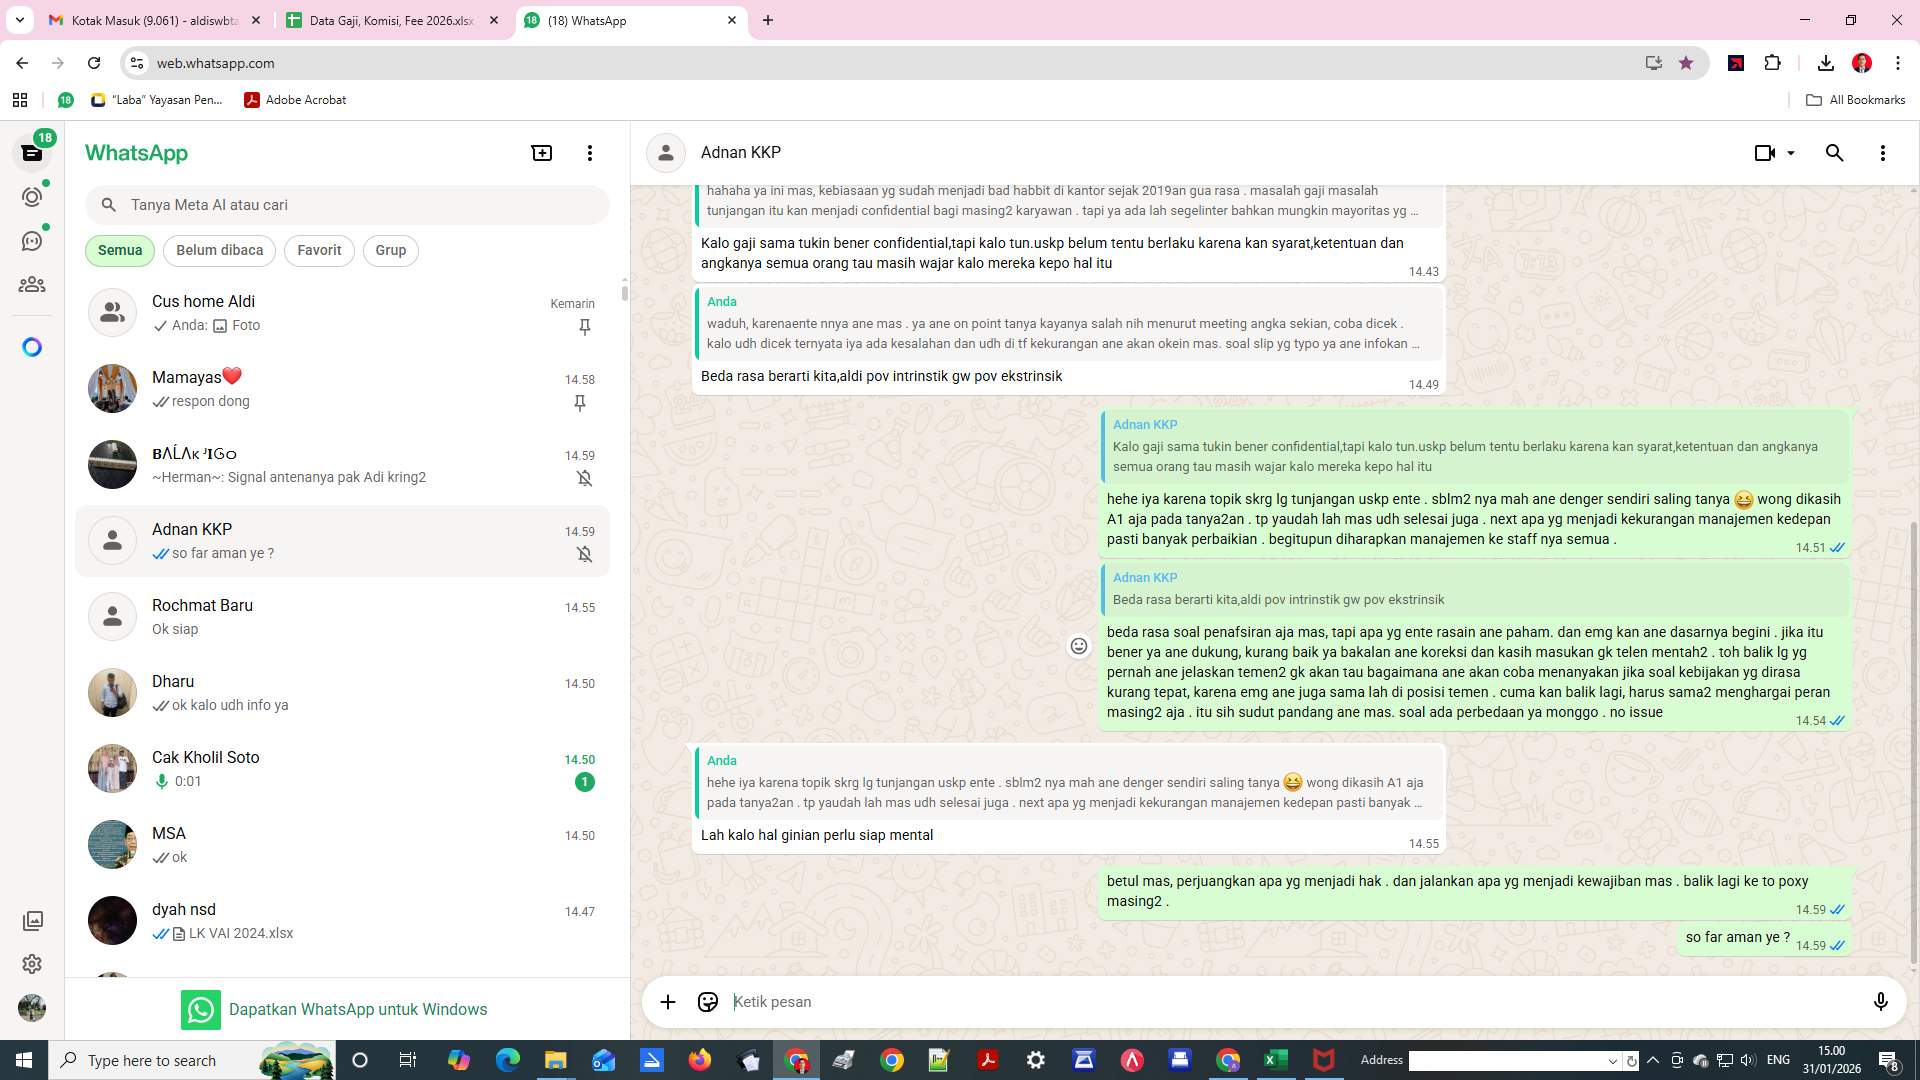
Task: Open a new chat with the compose icon
Action: tap(541, 152)
